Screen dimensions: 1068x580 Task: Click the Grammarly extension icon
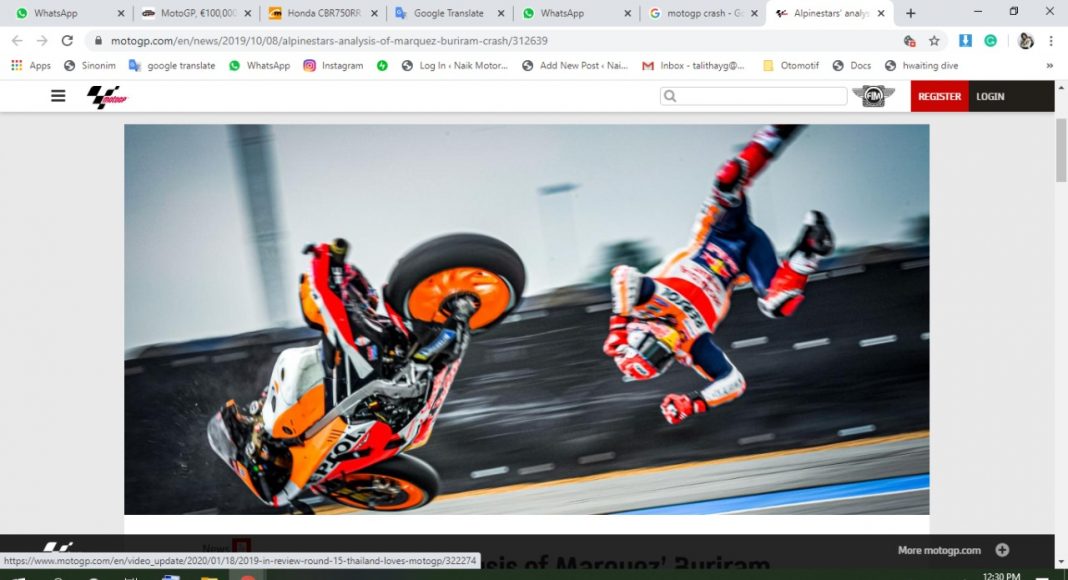990,41
